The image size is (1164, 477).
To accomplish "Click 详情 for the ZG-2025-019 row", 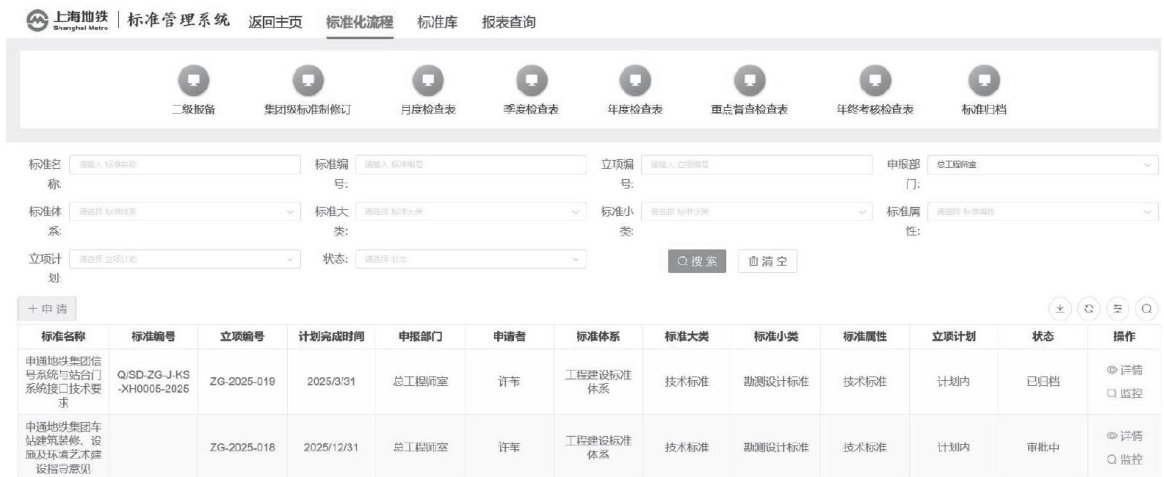I will pyautogui.click(x=1124, y=370).
